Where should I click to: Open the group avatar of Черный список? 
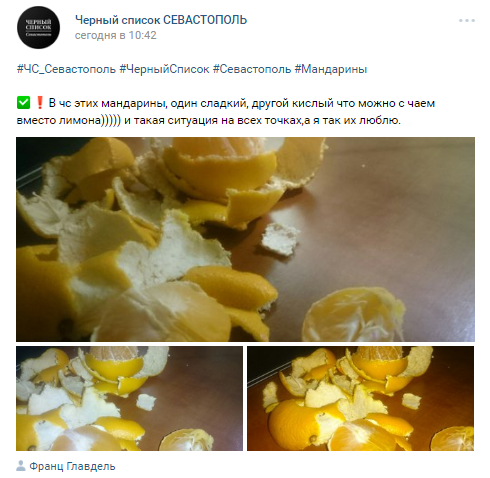coord(38,27)
